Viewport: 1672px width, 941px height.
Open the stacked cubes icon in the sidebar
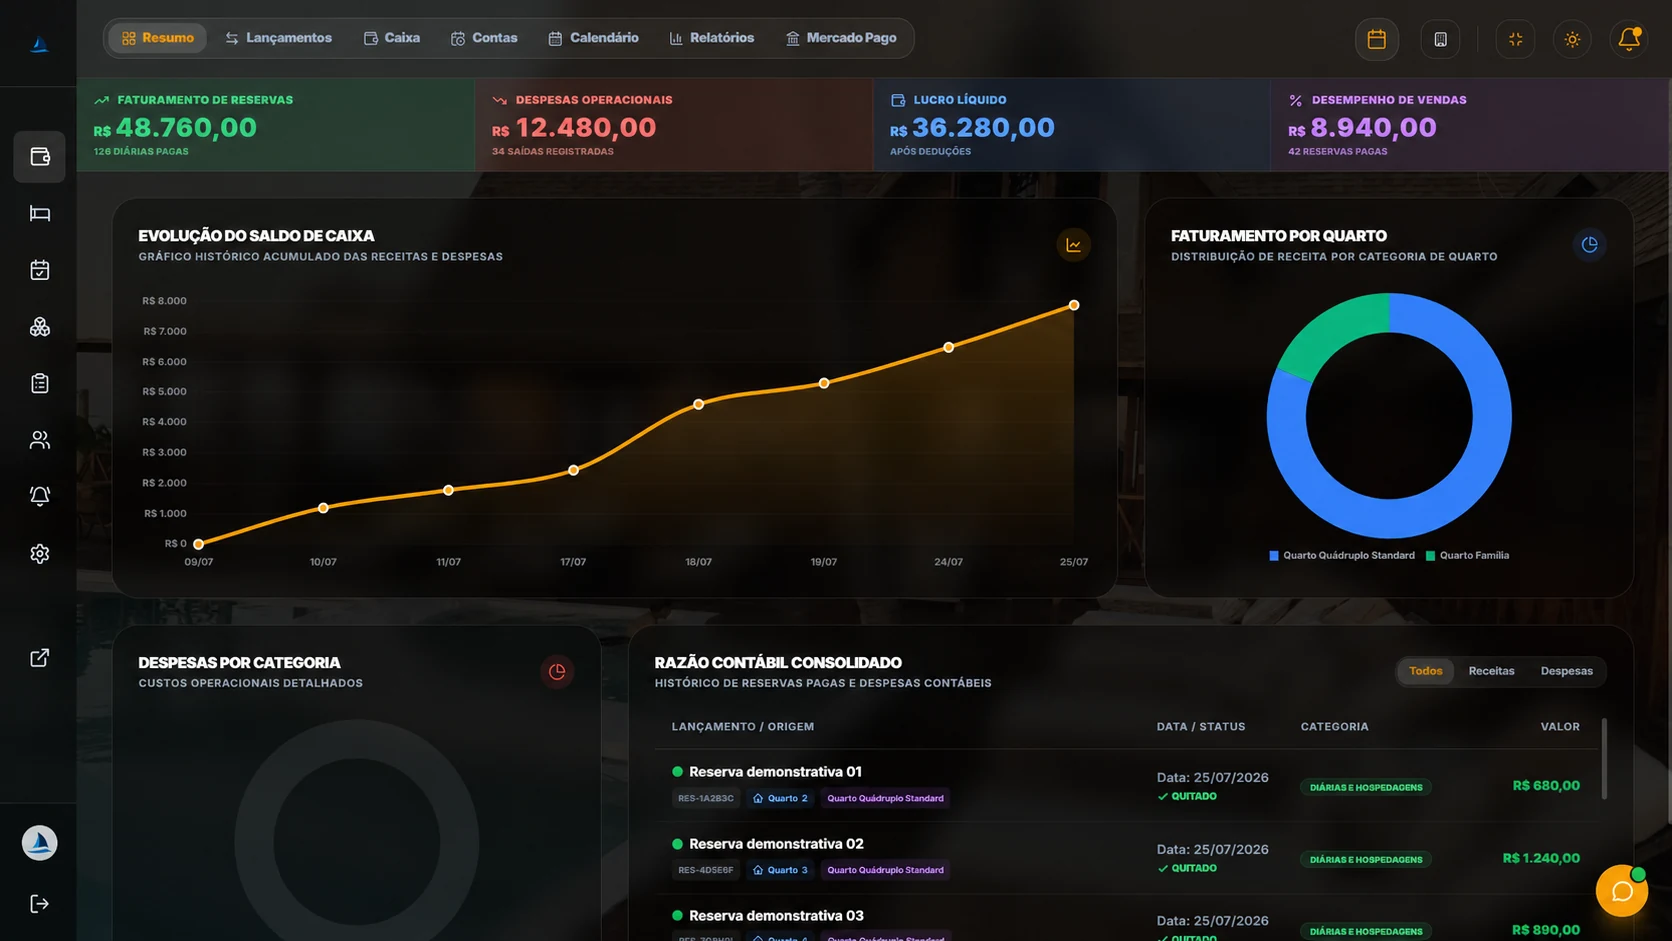pyautogui.click(x=40, y=327)
